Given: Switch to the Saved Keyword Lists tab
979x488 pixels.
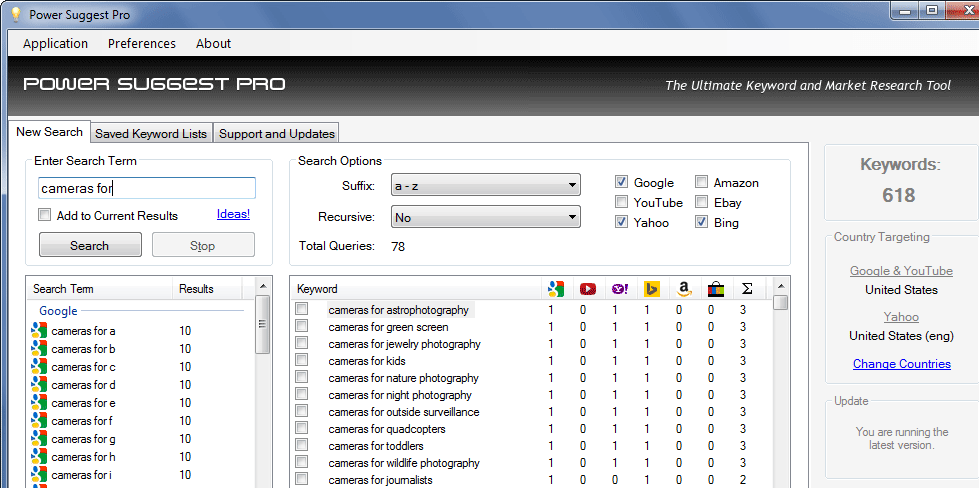Looking at the screenshot, I should click(x=151, y=134).
